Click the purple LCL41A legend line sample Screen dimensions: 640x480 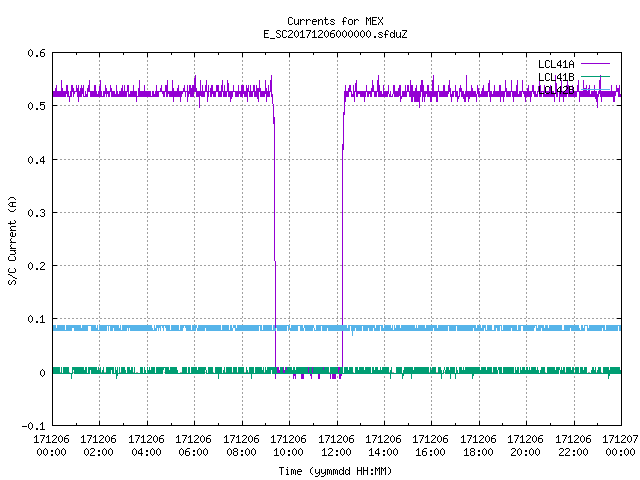point(595,64)
